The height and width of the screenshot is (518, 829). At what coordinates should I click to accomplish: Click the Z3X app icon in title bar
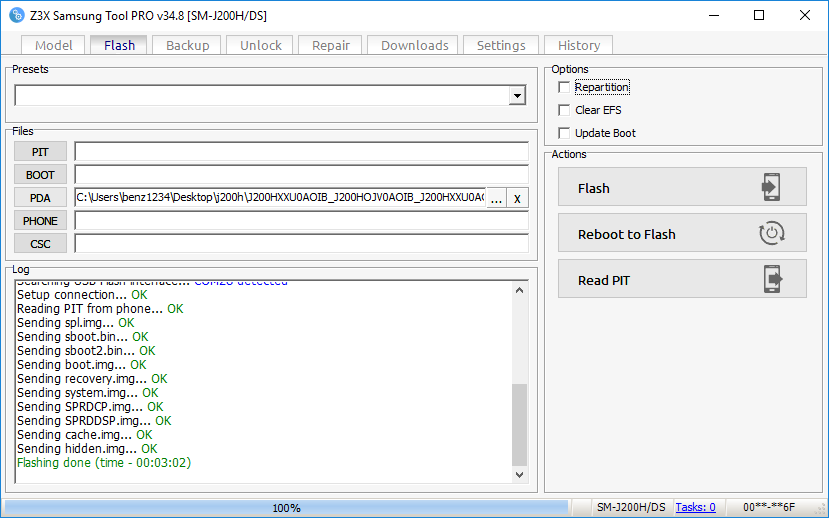(x=17, y=15)
